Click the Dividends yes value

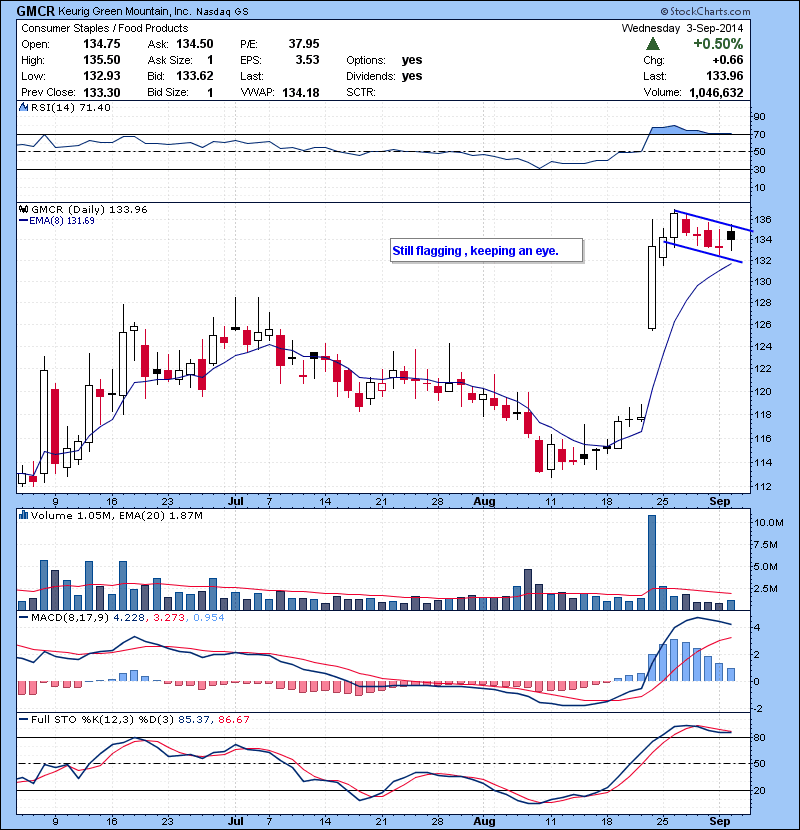click(412, 76)
